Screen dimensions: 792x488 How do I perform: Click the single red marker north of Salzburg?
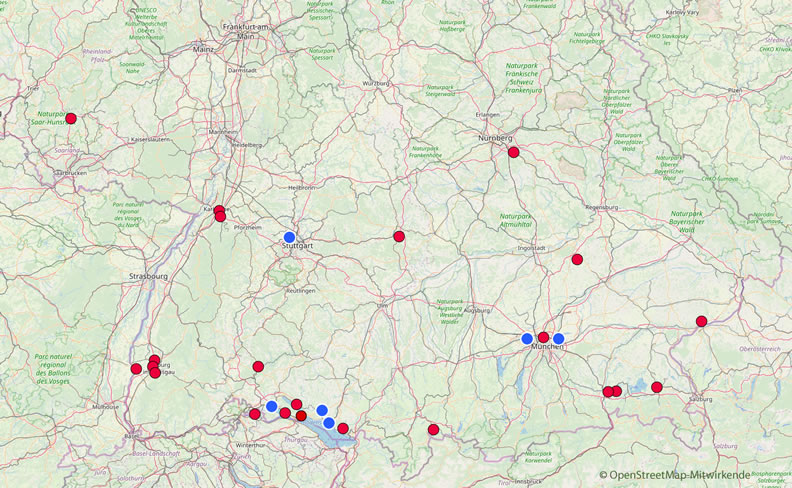coord(657,387)
